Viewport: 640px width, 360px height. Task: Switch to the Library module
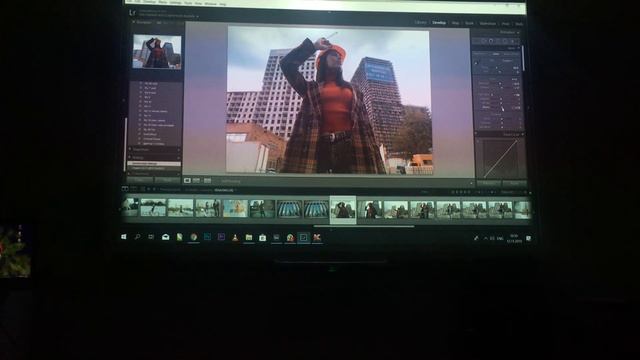point(420,23)
